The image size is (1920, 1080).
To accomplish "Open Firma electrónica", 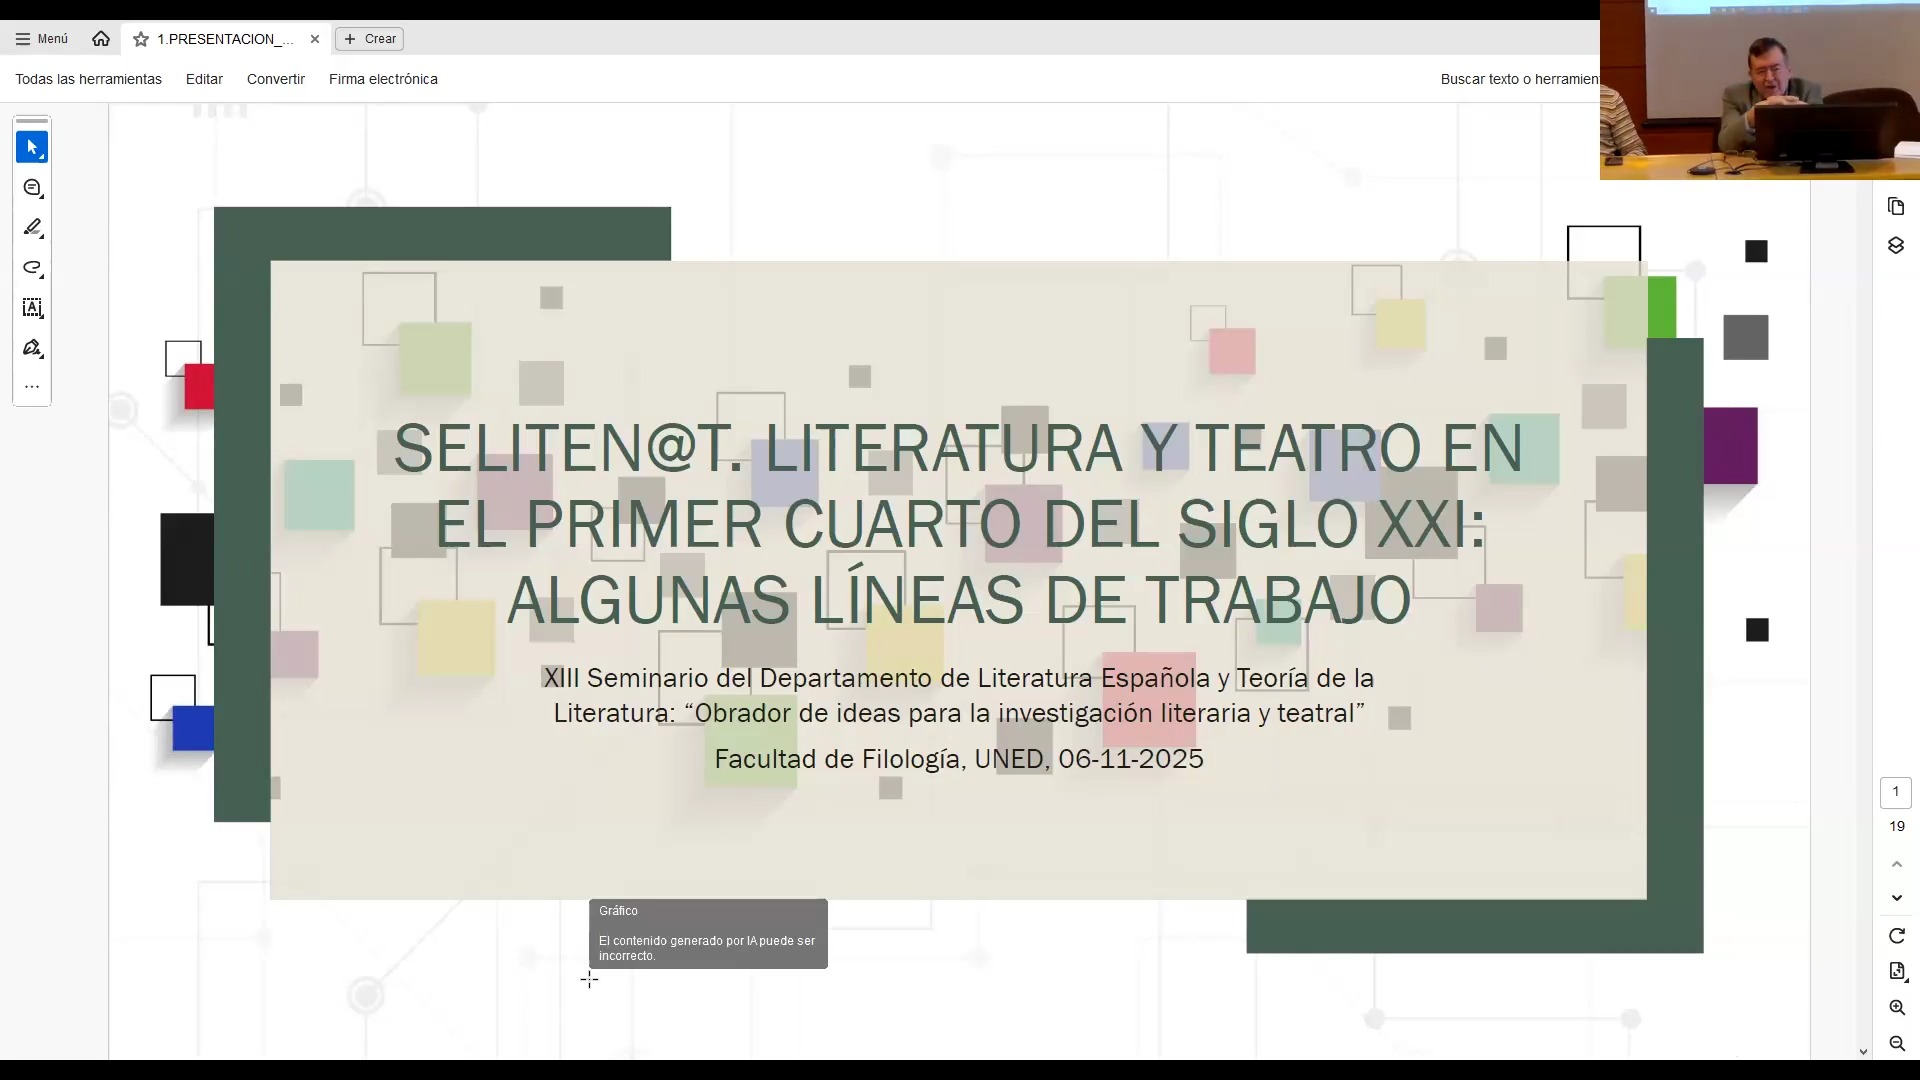I will [x=383, y=79].
